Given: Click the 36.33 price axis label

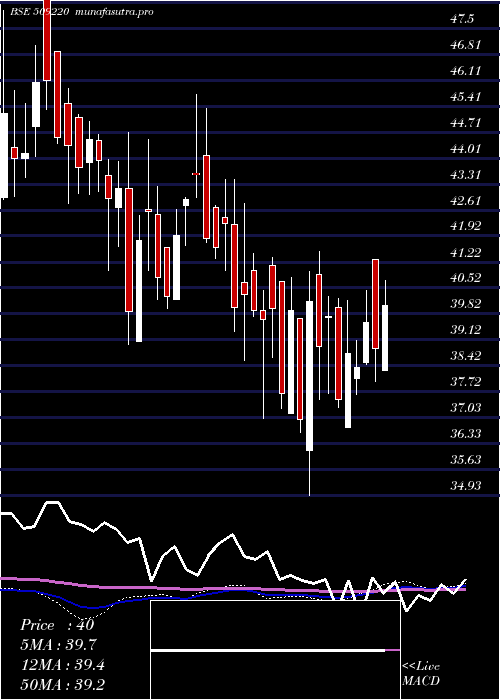Looking at the screenshot, I should (x=465, y=433).
